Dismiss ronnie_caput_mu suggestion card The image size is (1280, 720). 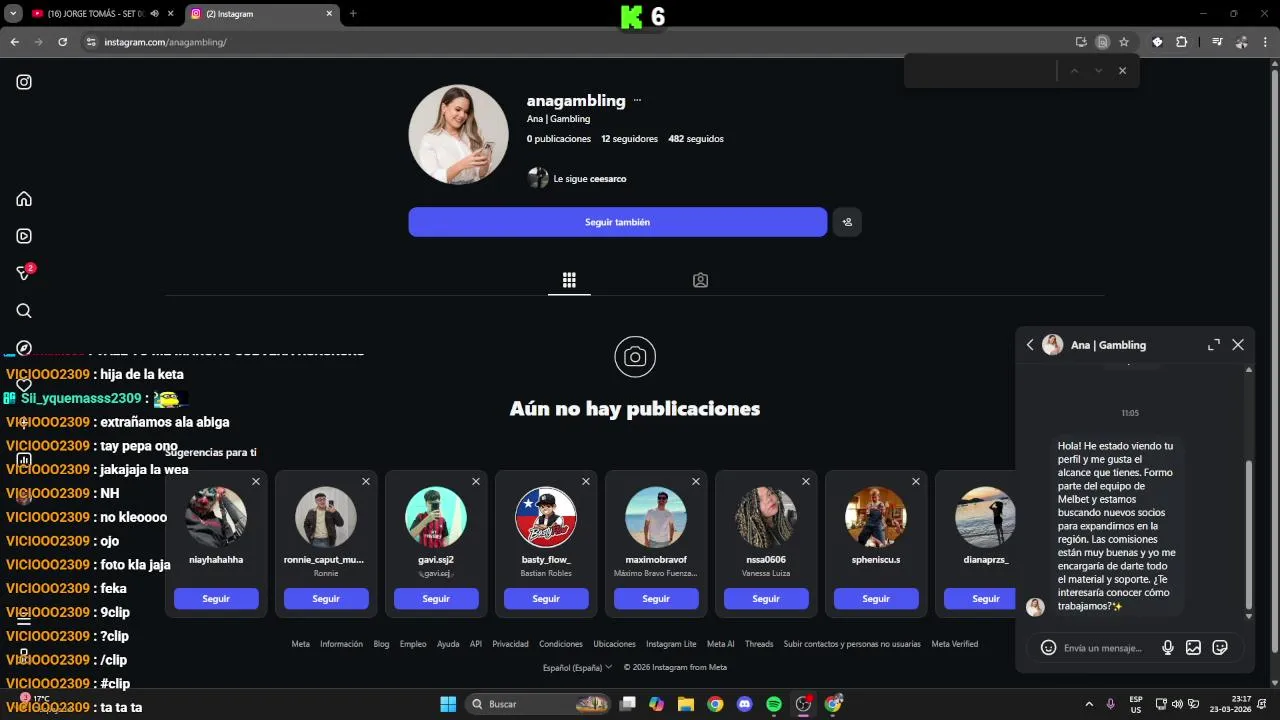[366, 482]
